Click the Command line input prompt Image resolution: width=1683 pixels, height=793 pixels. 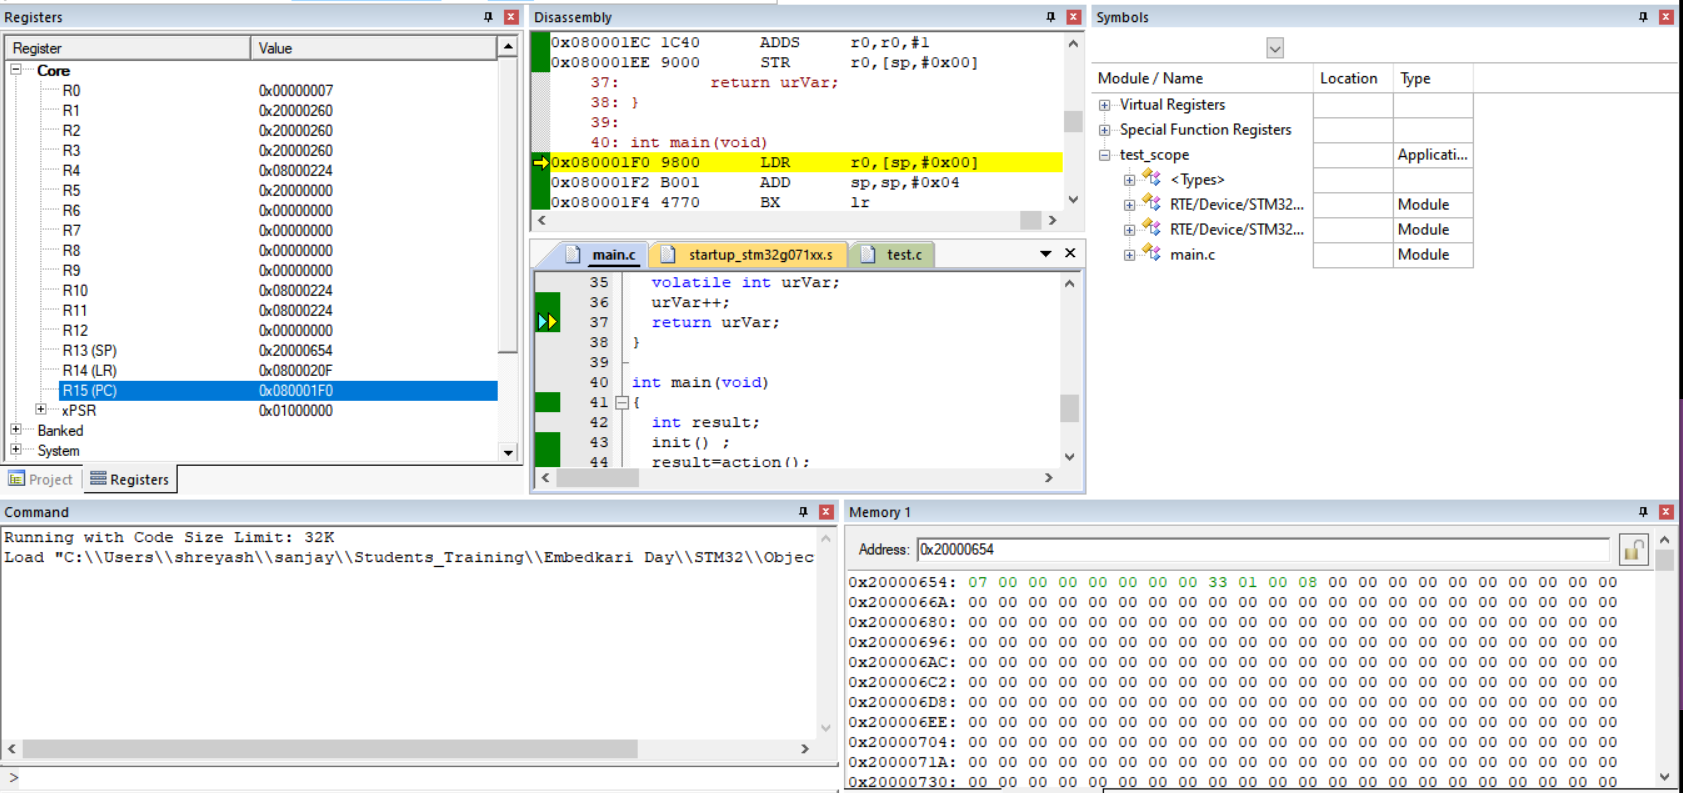(x=420, y=777)
